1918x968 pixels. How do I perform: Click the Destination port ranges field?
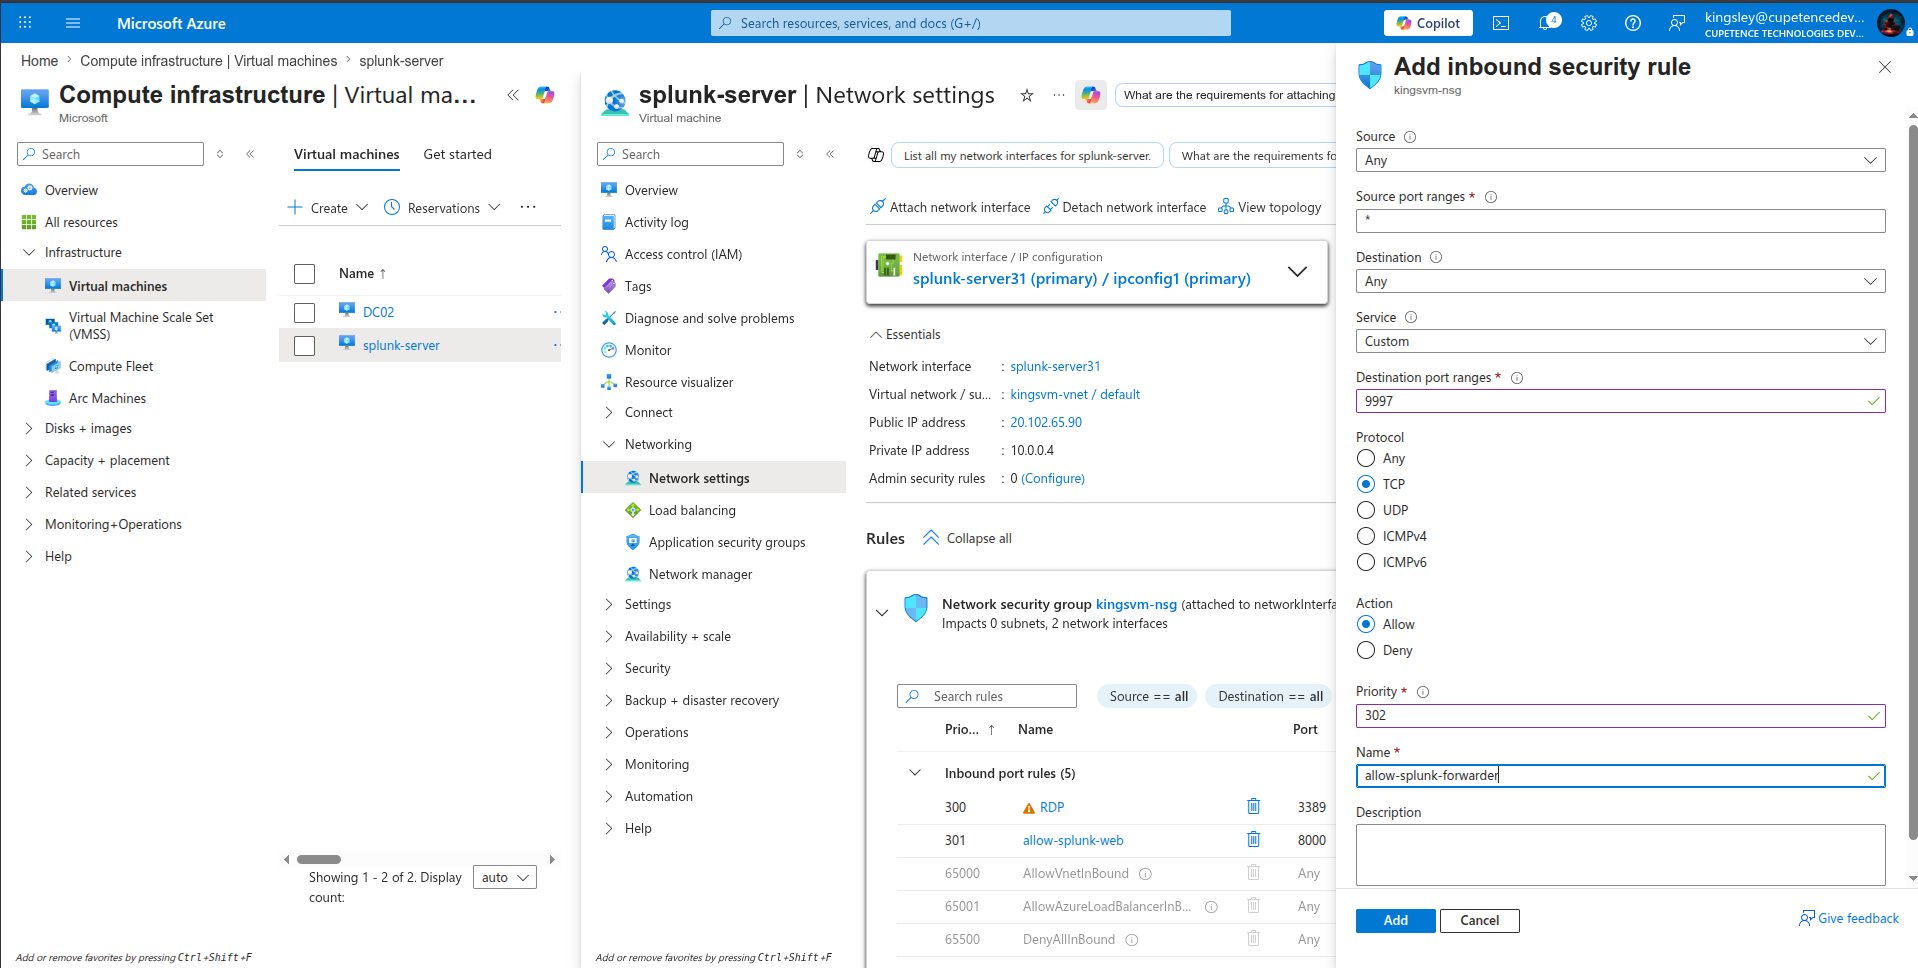[1620, 401]
